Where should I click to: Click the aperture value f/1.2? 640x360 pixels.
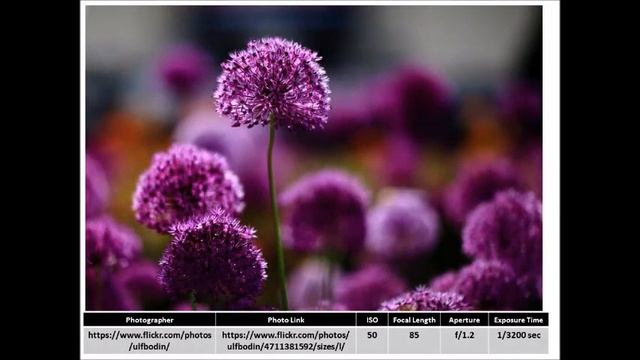(464, 335)
